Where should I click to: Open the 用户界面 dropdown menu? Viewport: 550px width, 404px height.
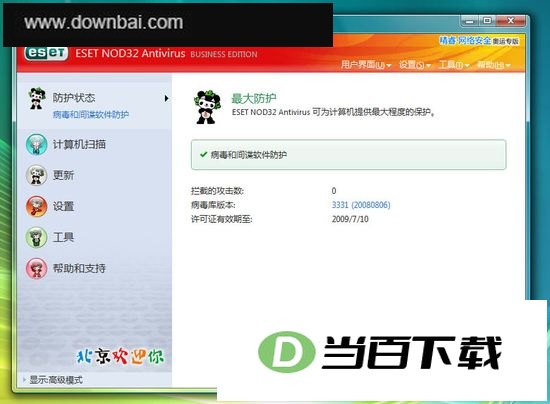pyautogui.click(x=366, y=65)
